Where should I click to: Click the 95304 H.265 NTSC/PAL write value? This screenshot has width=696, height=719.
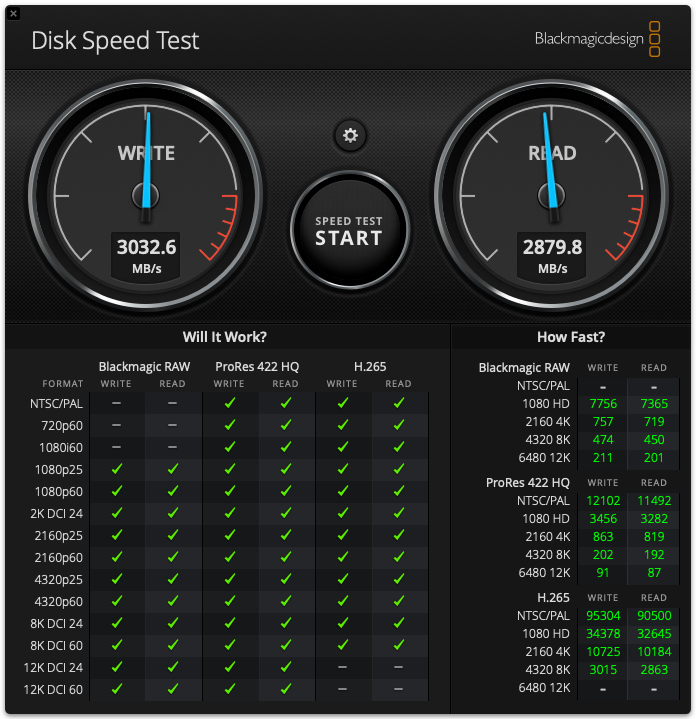[x=603, y=616]
